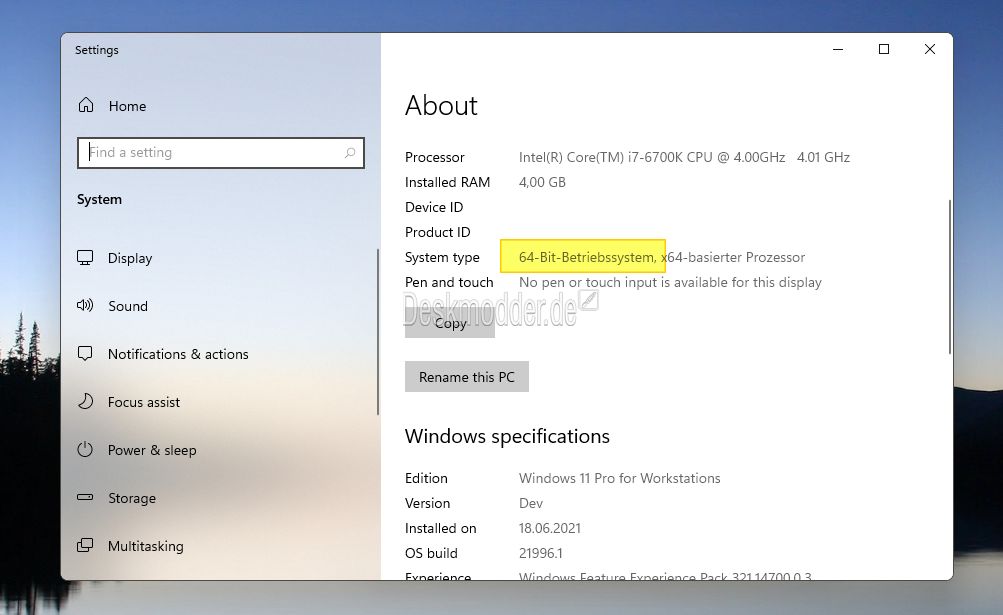This screenshot has height=615, width=1003.
Task: Go to Home settings page
Action: (x=127, y=106)
